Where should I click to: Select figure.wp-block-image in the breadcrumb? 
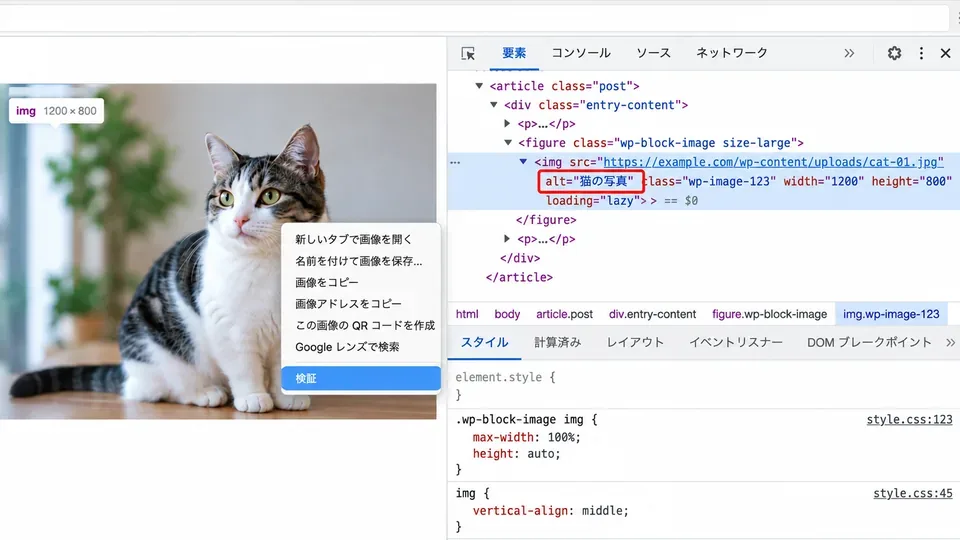(x=770, y=314)
